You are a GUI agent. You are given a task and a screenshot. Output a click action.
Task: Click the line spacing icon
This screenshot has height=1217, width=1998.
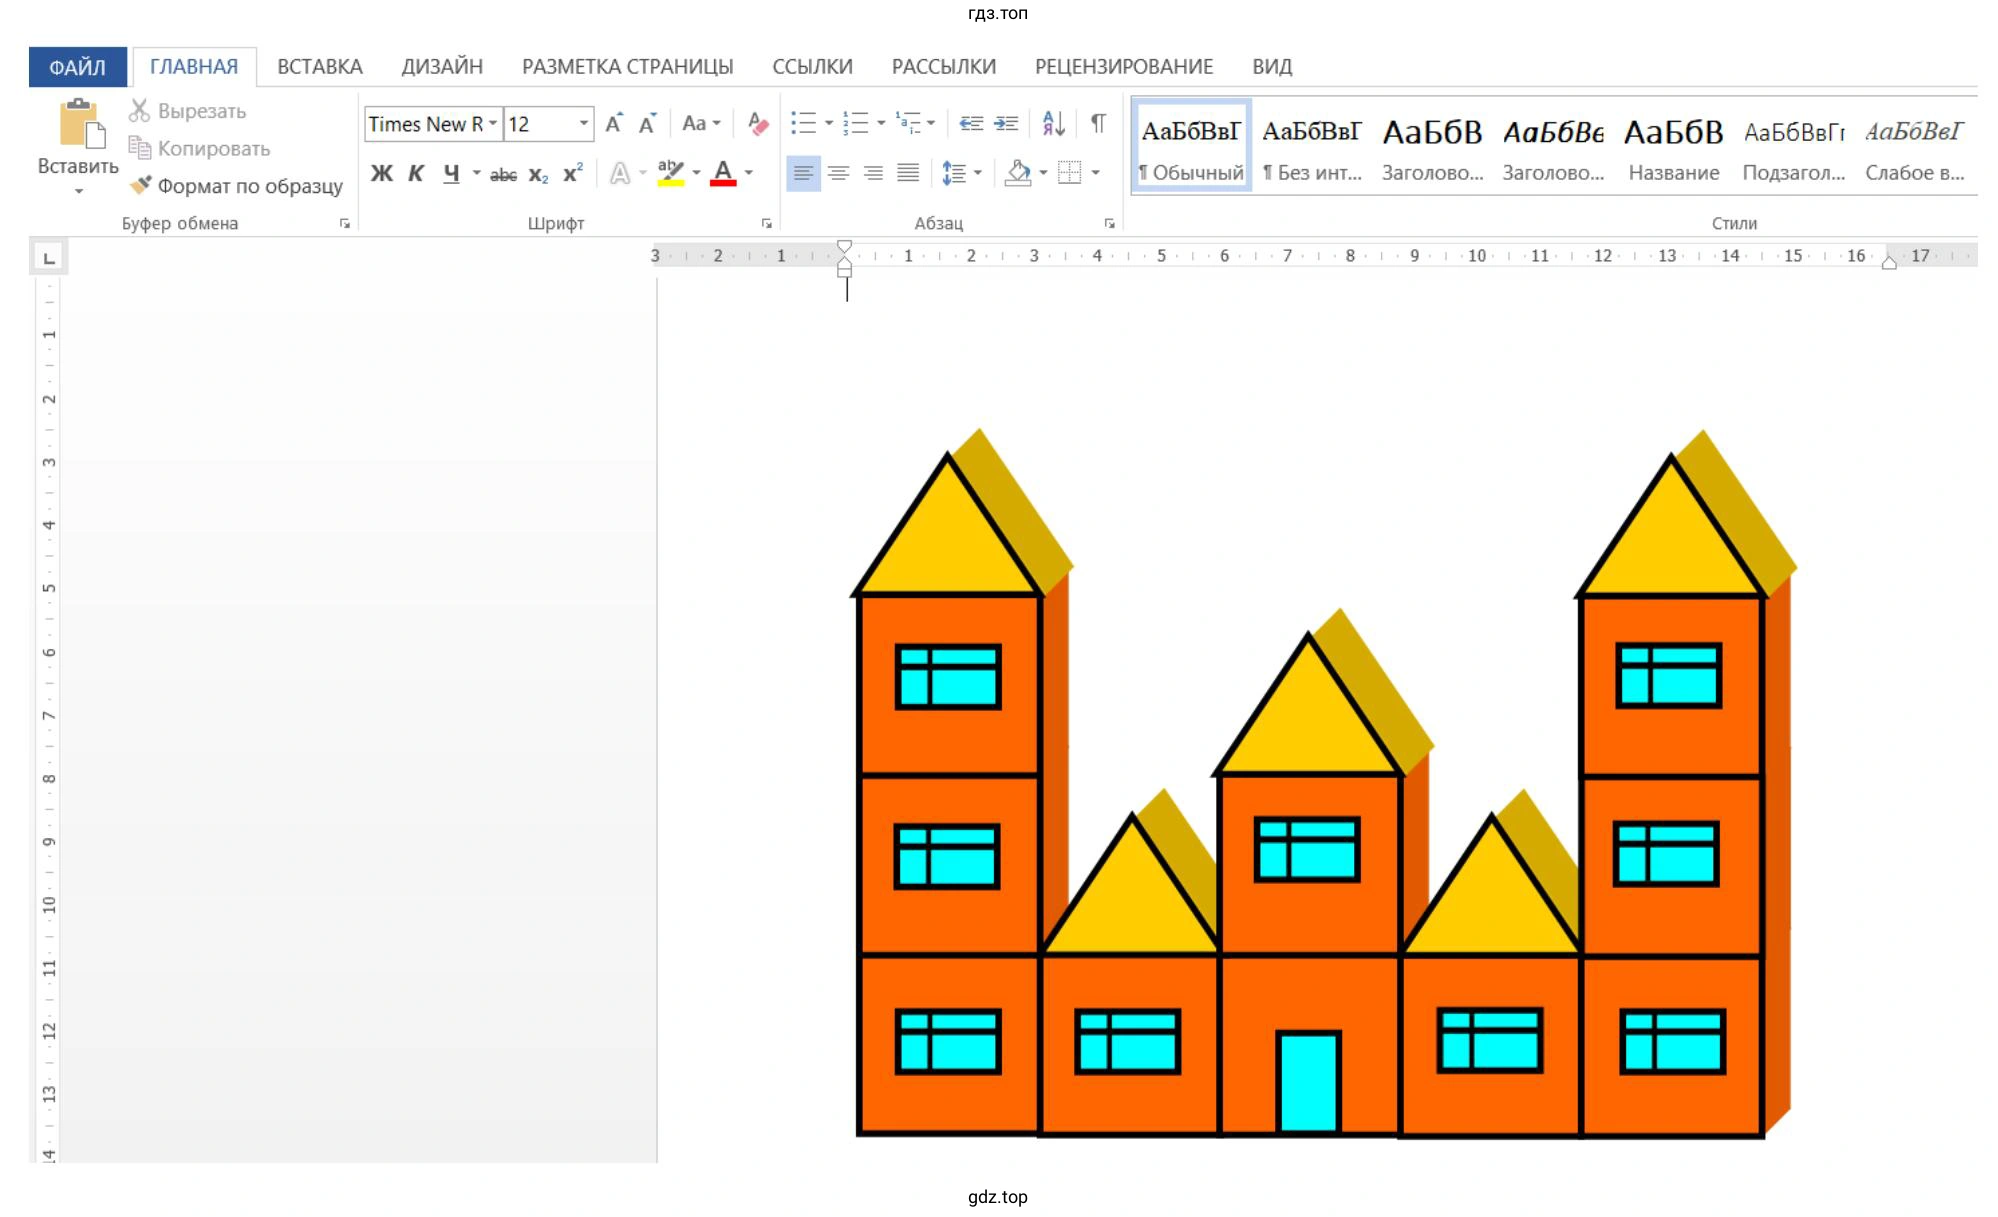click(x=954, y=173)
